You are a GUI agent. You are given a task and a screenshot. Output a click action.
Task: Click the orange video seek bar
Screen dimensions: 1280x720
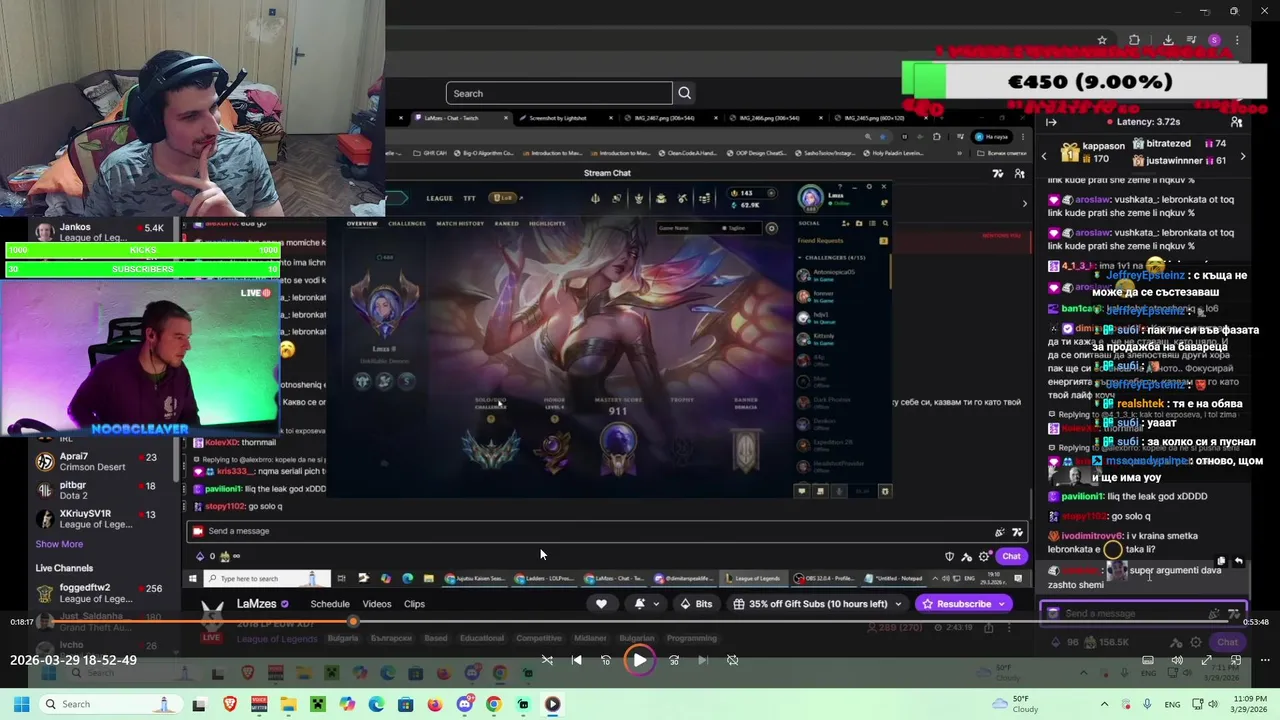coord(640,622)
